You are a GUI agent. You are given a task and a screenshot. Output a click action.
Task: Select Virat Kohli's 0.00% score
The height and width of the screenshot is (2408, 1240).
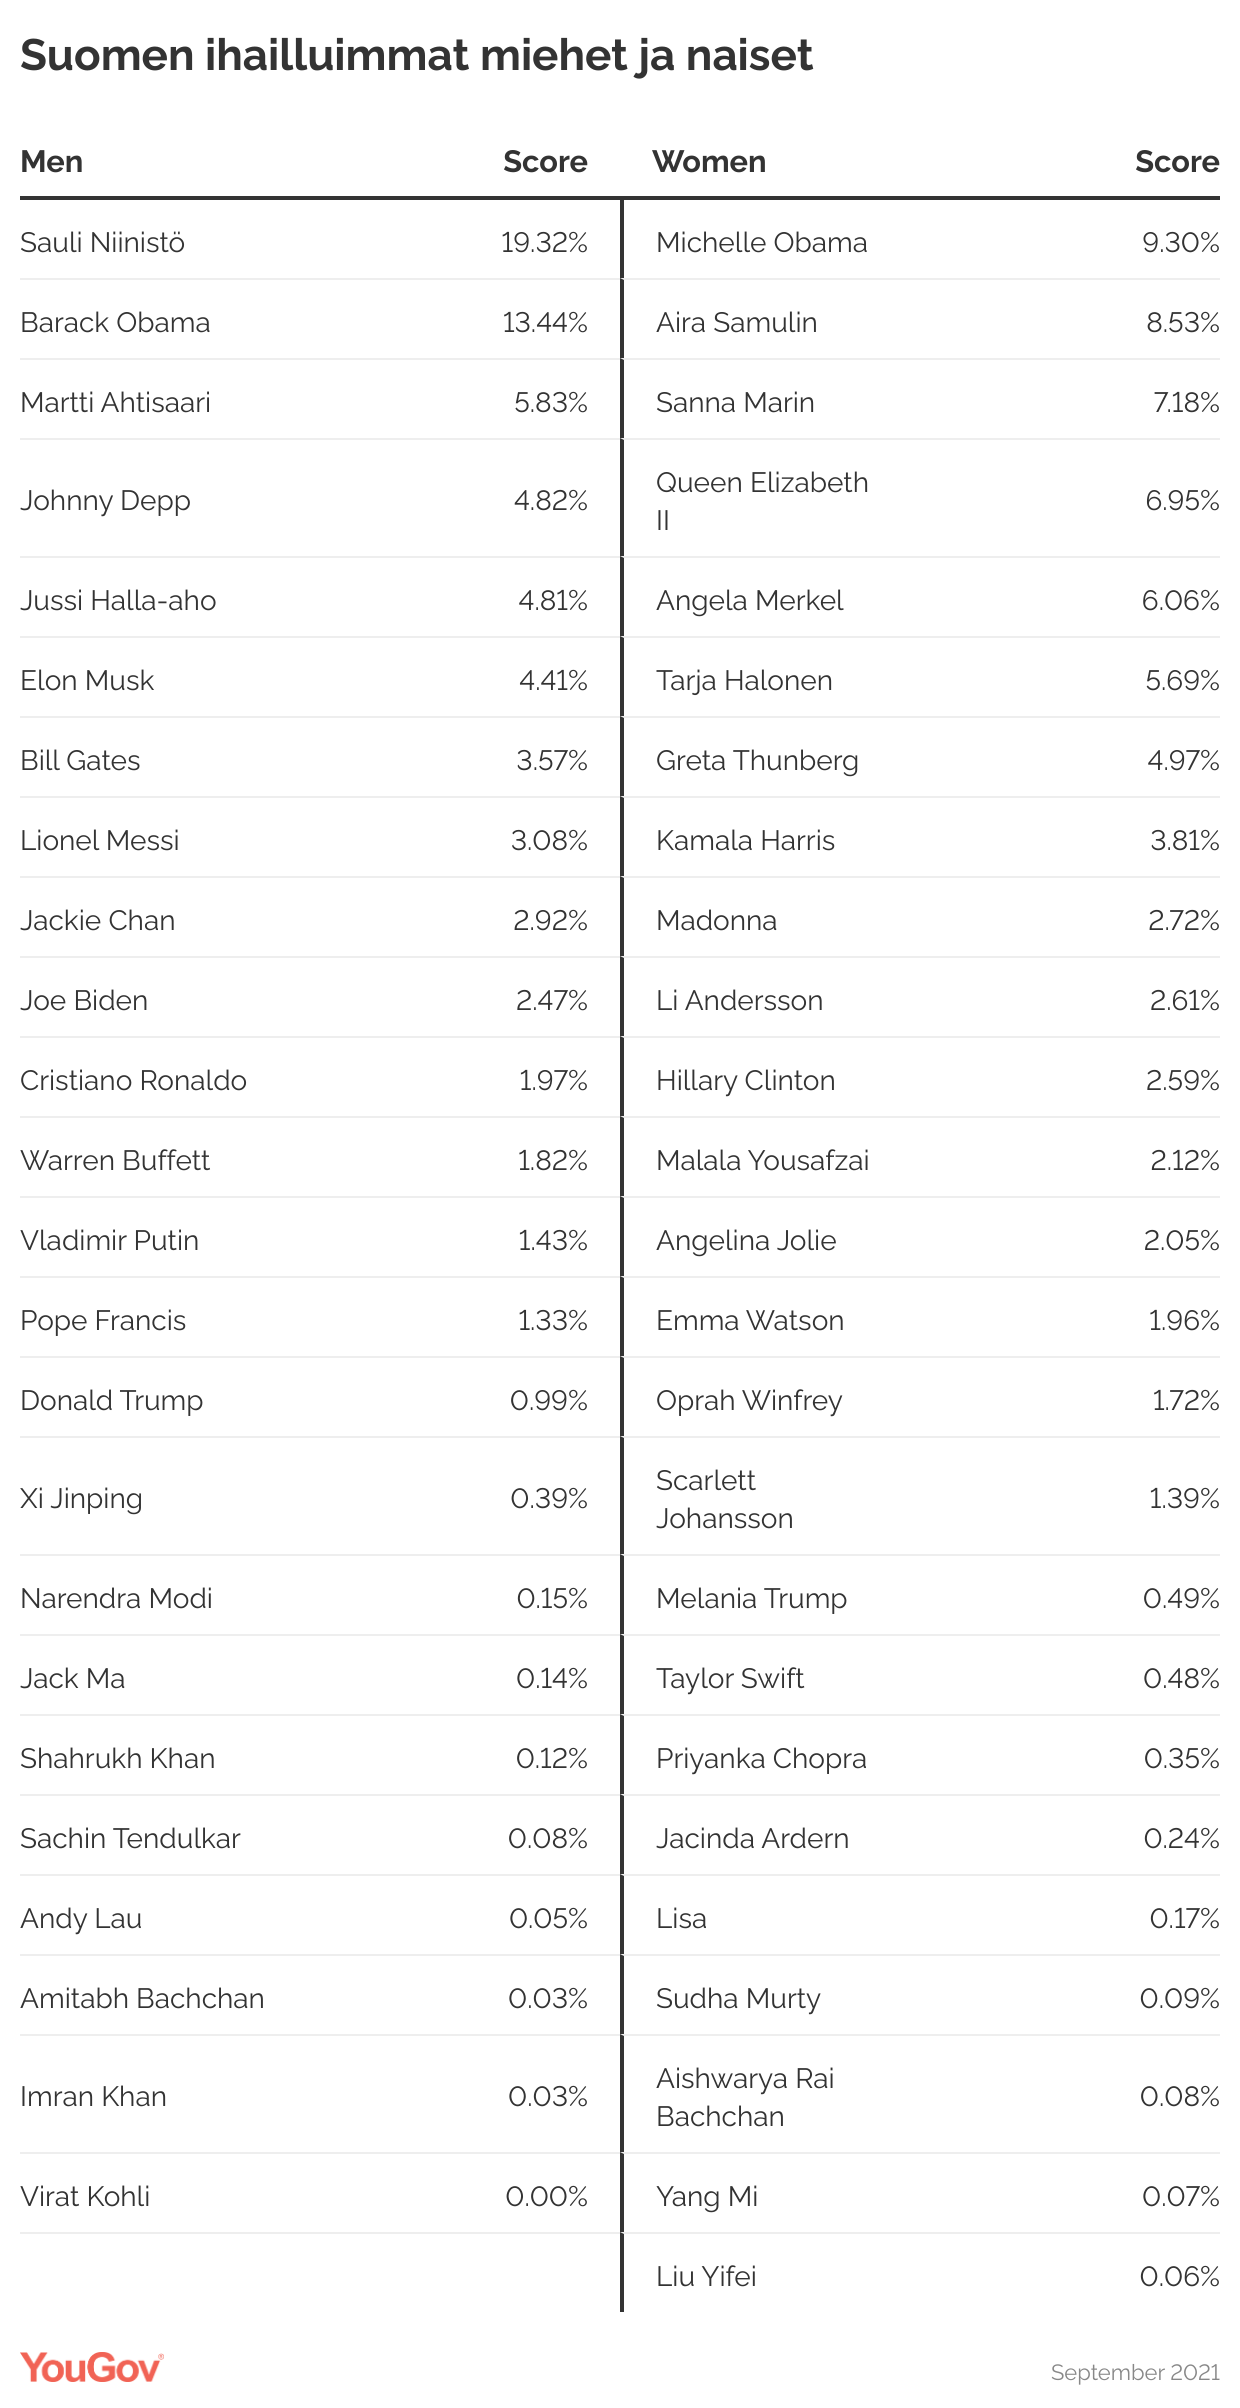[546, 2196]
